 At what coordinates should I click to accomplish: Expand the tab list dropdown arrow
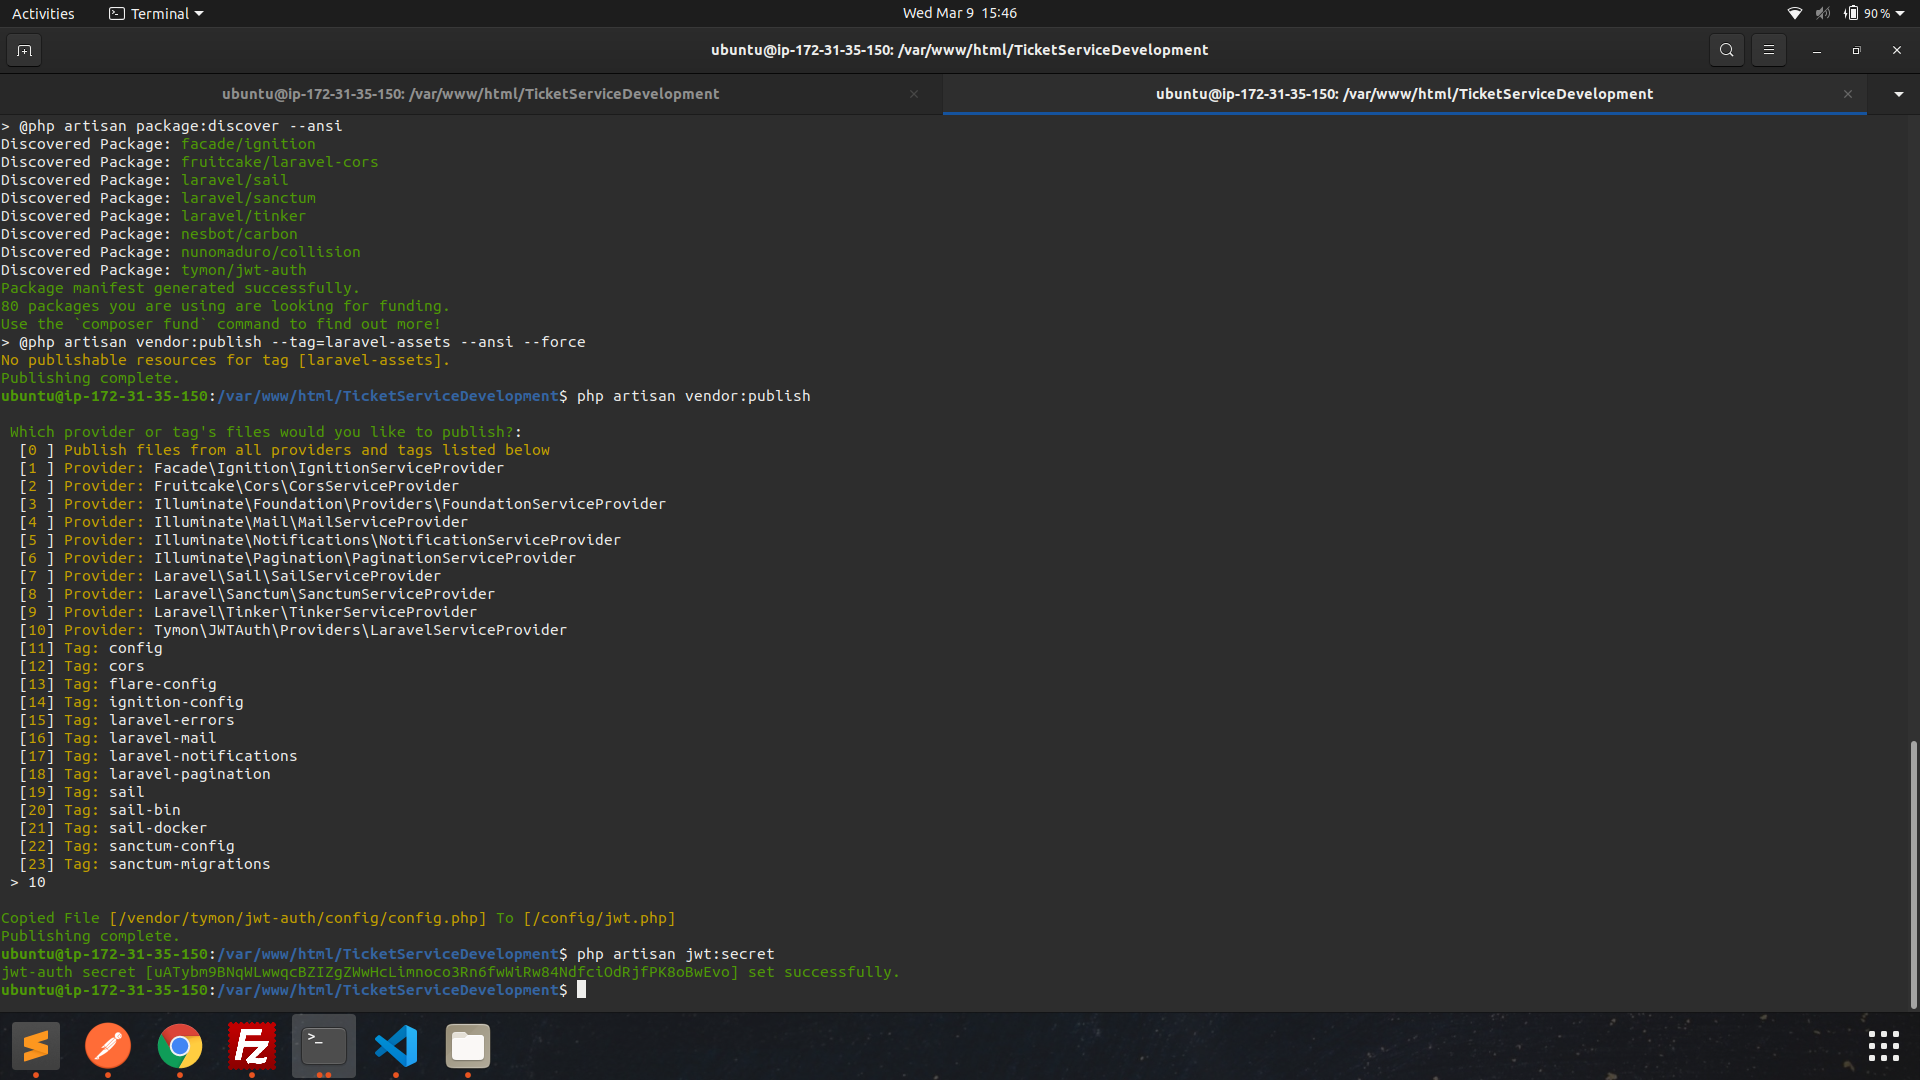[1898, 94]
